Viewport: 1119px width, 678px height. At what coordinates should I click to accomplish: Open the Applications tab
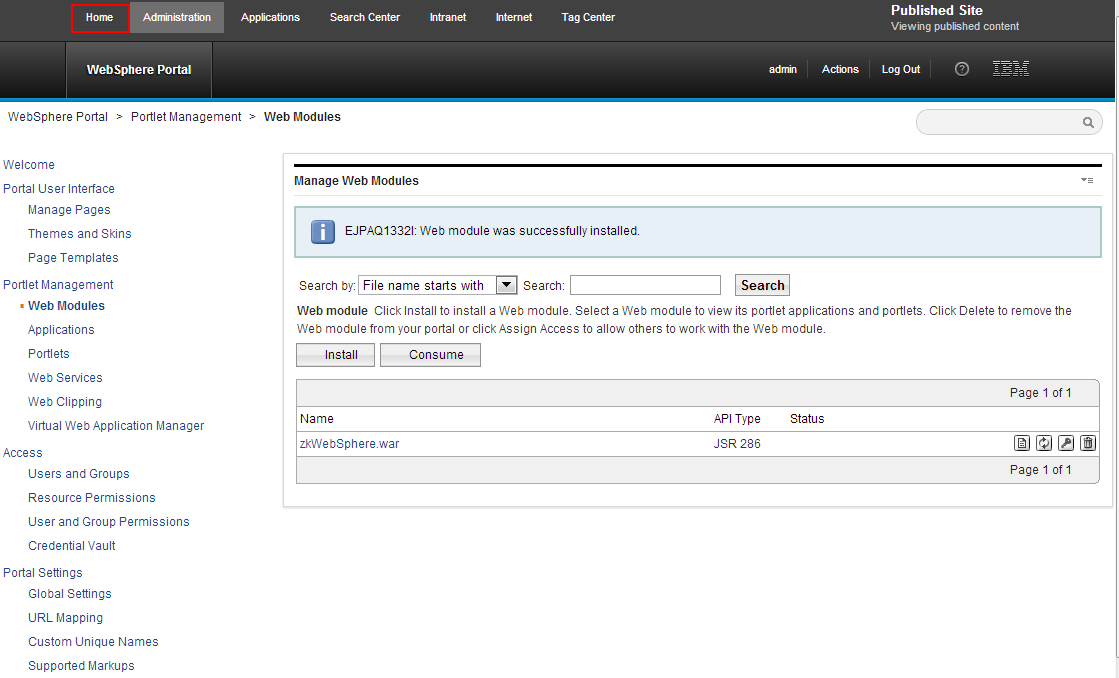pos(270,17)
